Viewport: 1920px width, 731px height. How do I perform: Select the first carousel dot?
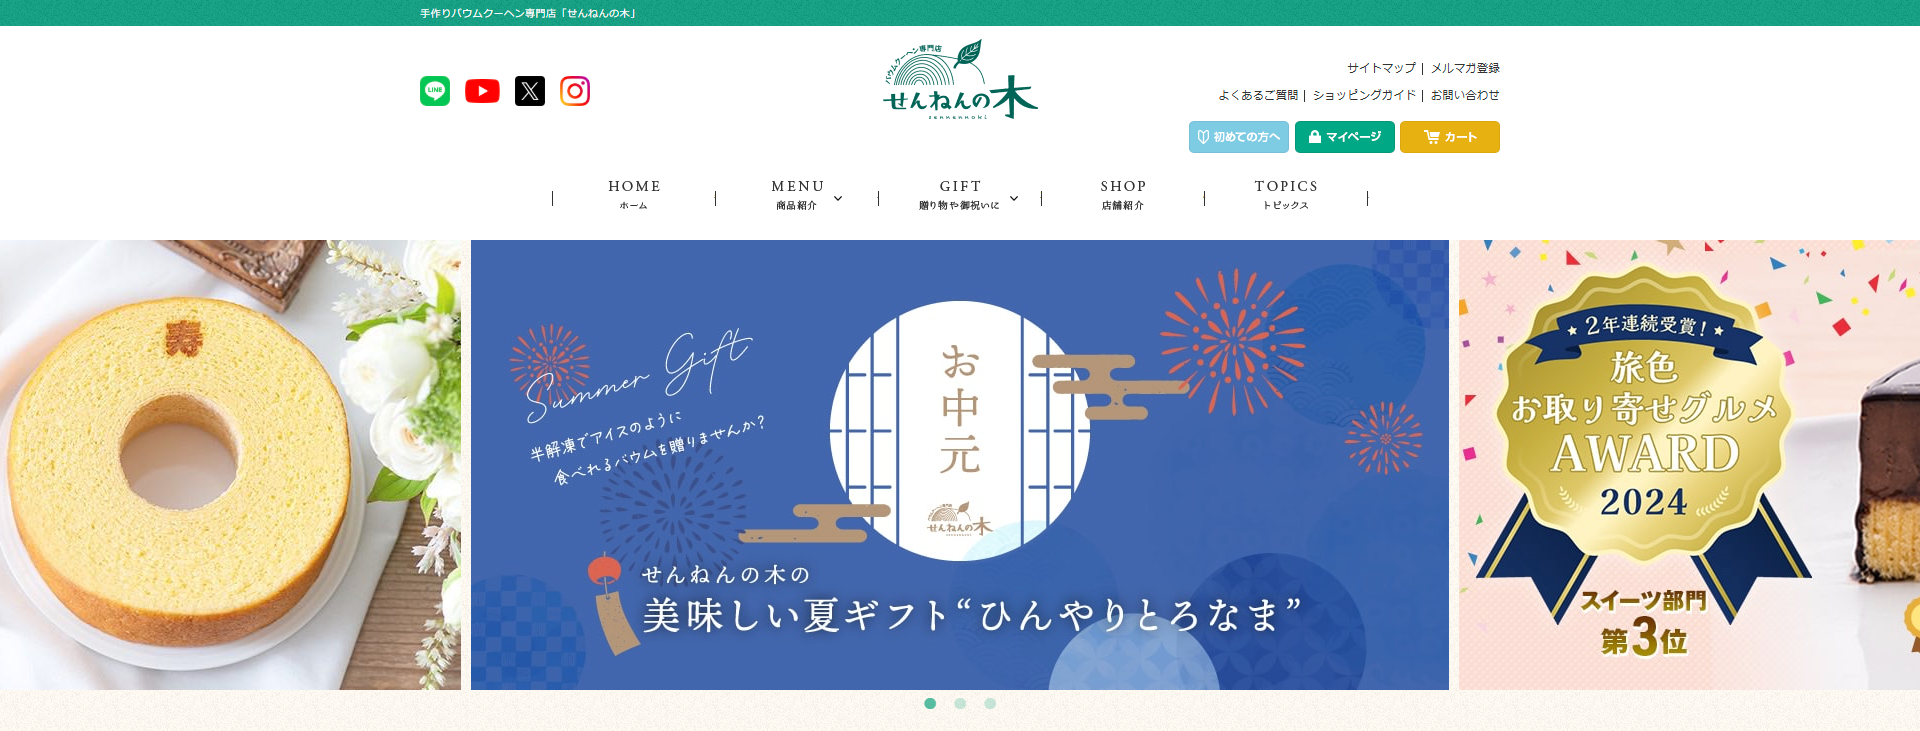click(930, 703)
